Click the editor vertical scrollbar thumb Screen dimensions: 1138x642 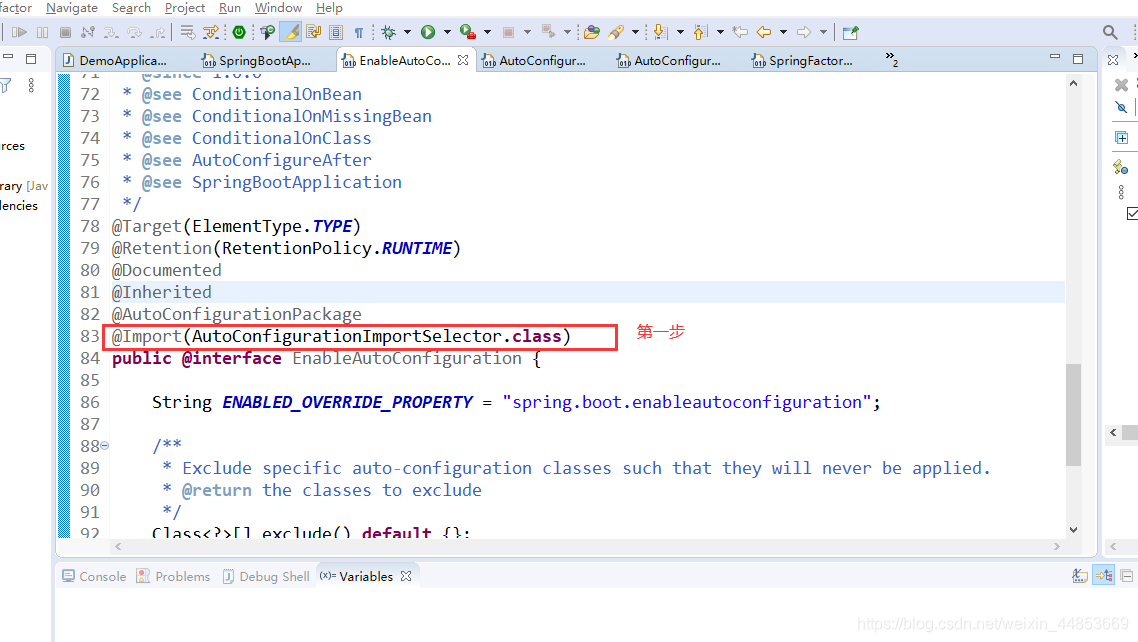tap(1073, 414)
